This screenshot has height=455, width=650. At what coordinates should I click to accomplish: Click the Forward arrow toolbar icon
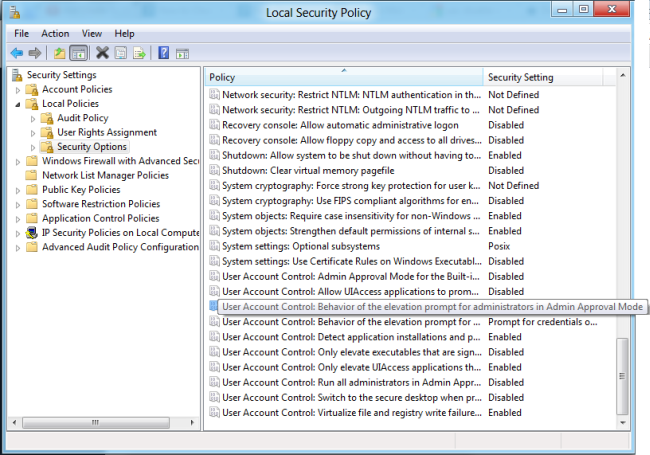(x=35, y=53)
